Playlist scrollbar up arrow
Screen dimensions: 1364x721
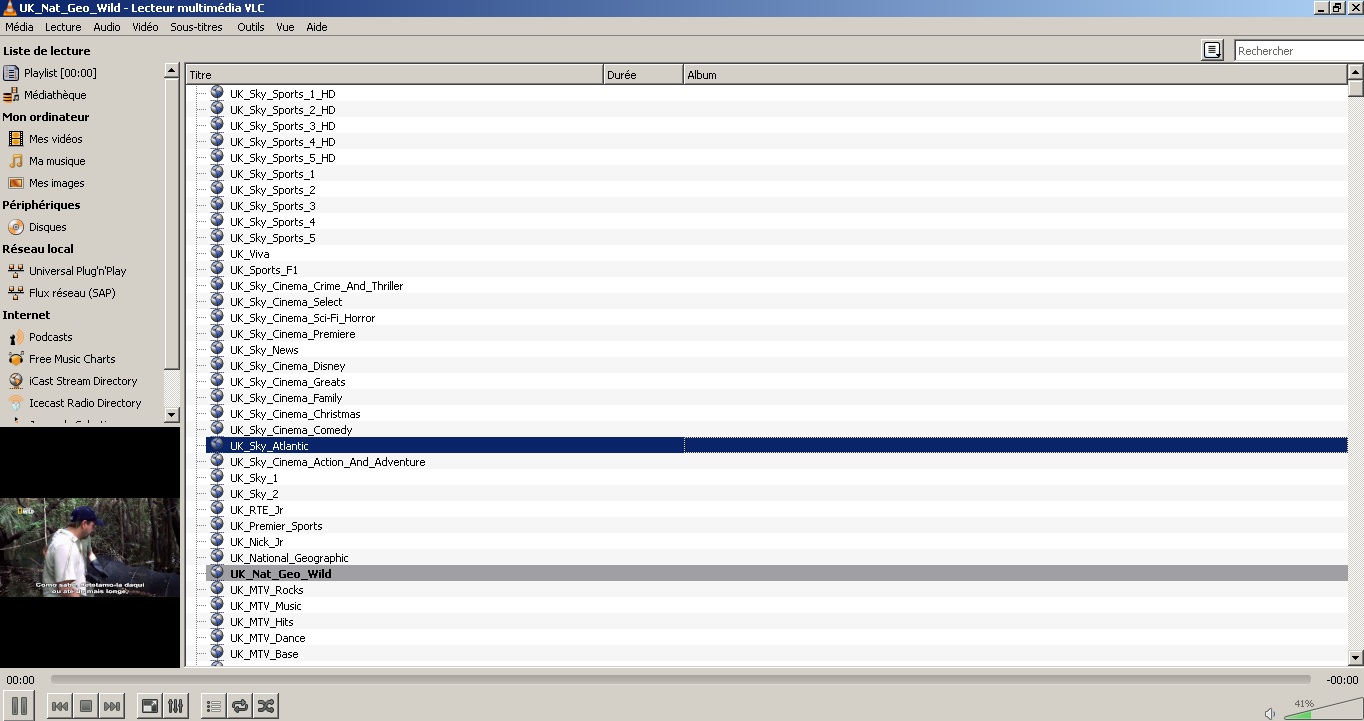(1356, 72)
